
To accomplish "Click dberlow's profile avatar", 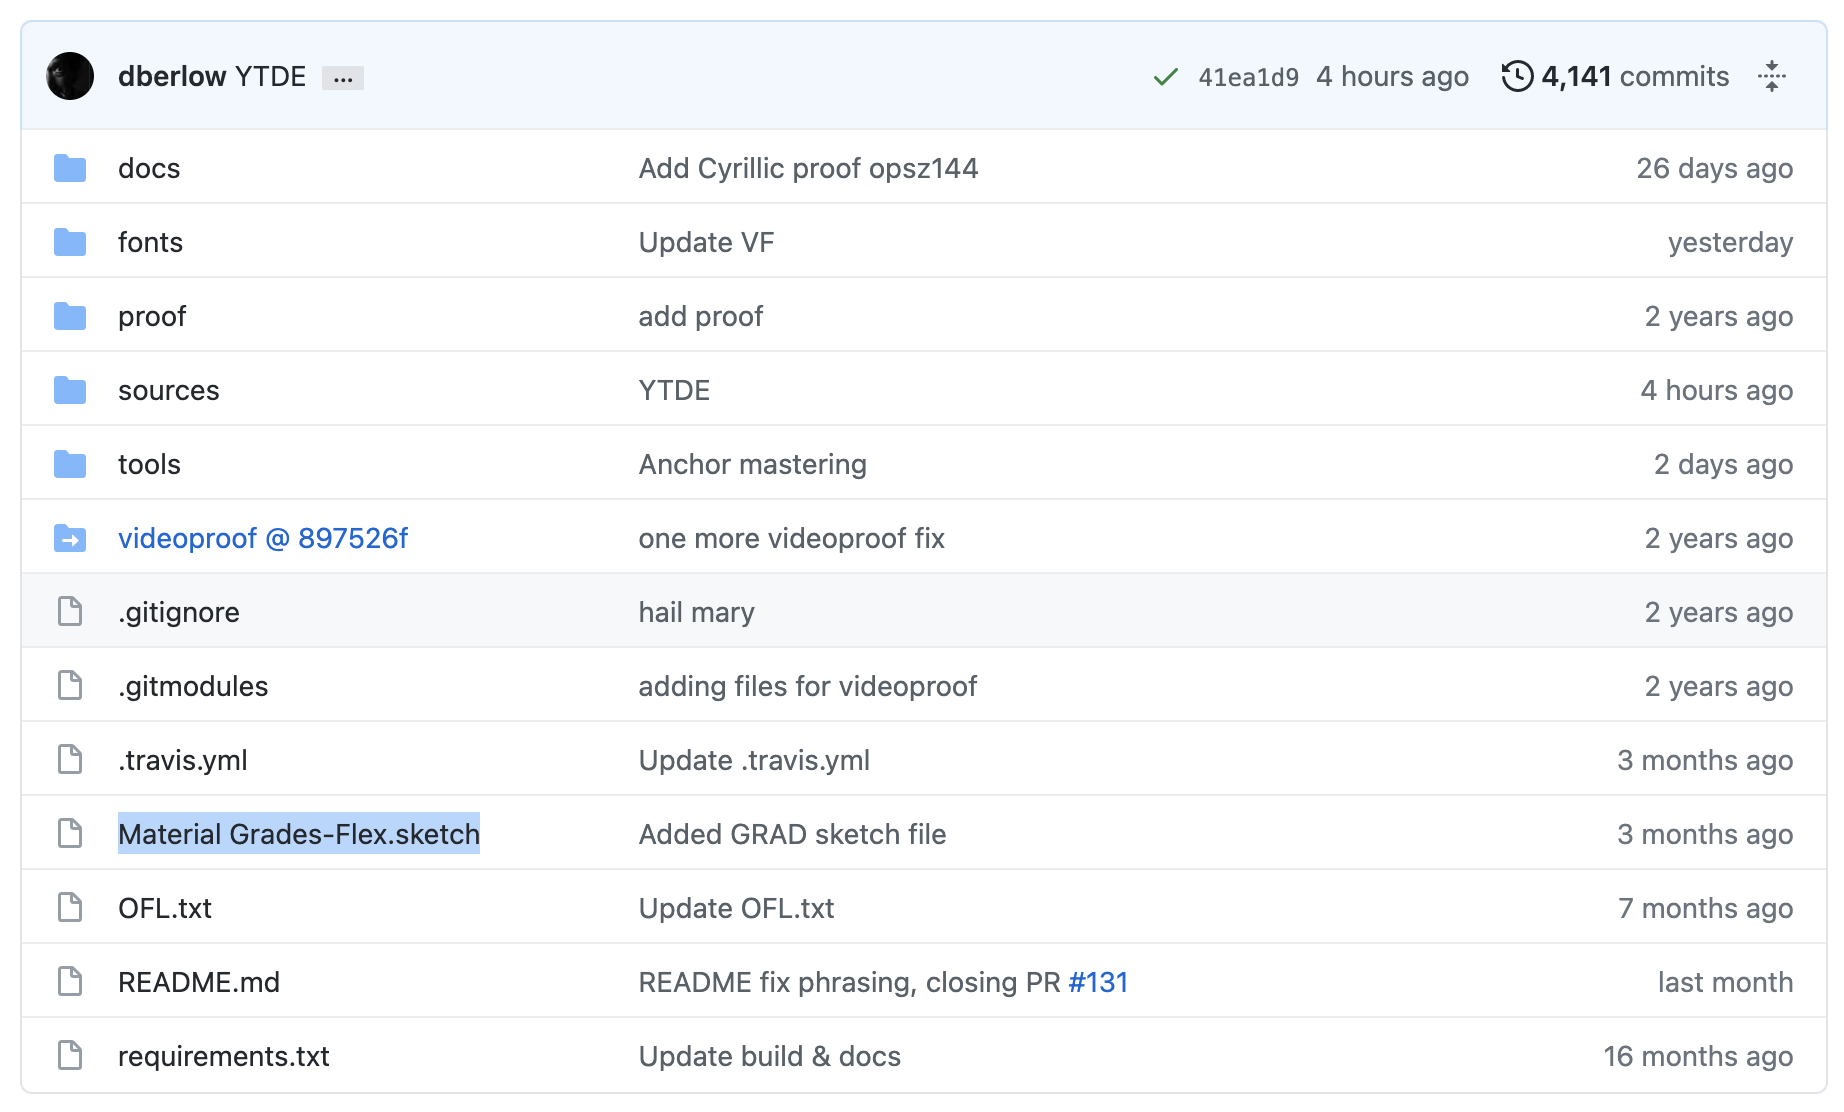I will [x=70, y=76].
